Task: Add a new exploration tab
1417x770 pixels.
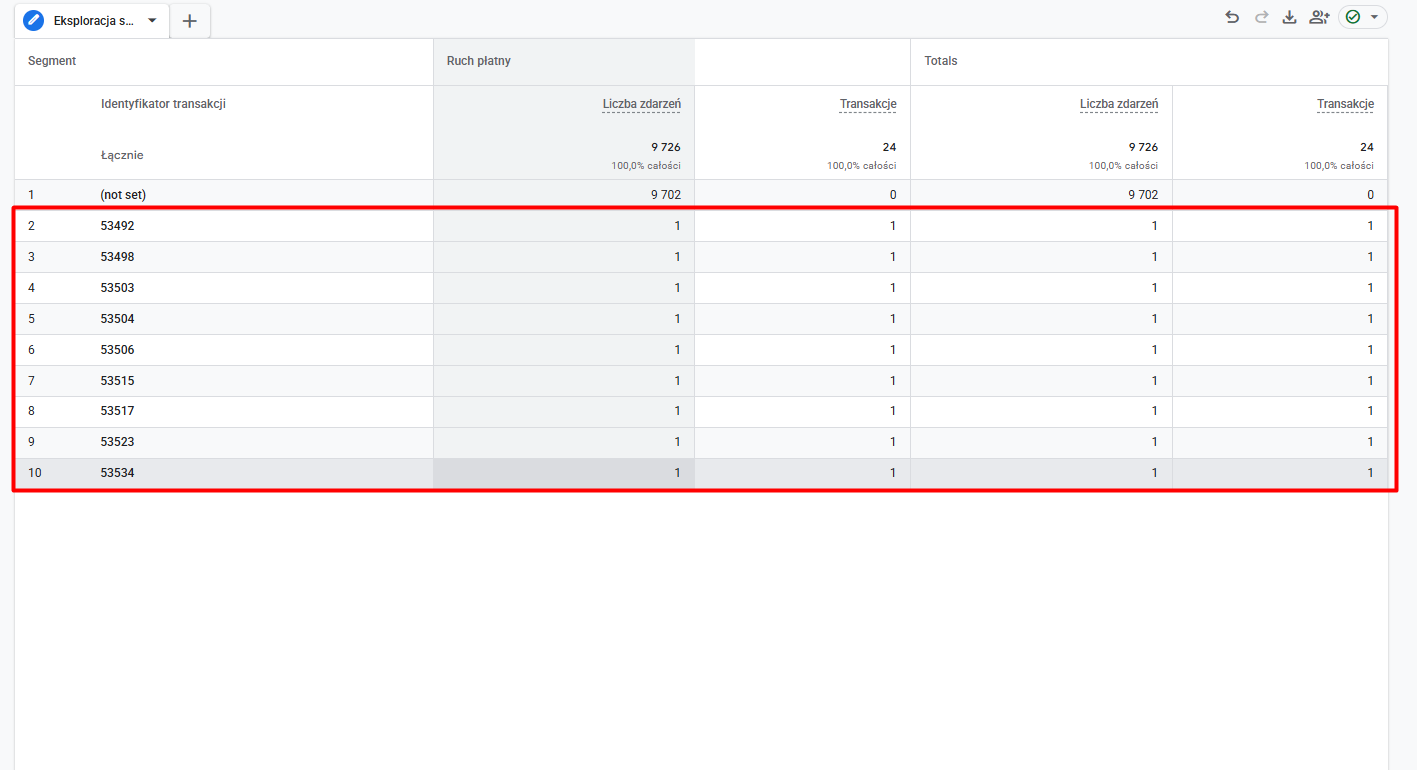Action: coord(190,21)
